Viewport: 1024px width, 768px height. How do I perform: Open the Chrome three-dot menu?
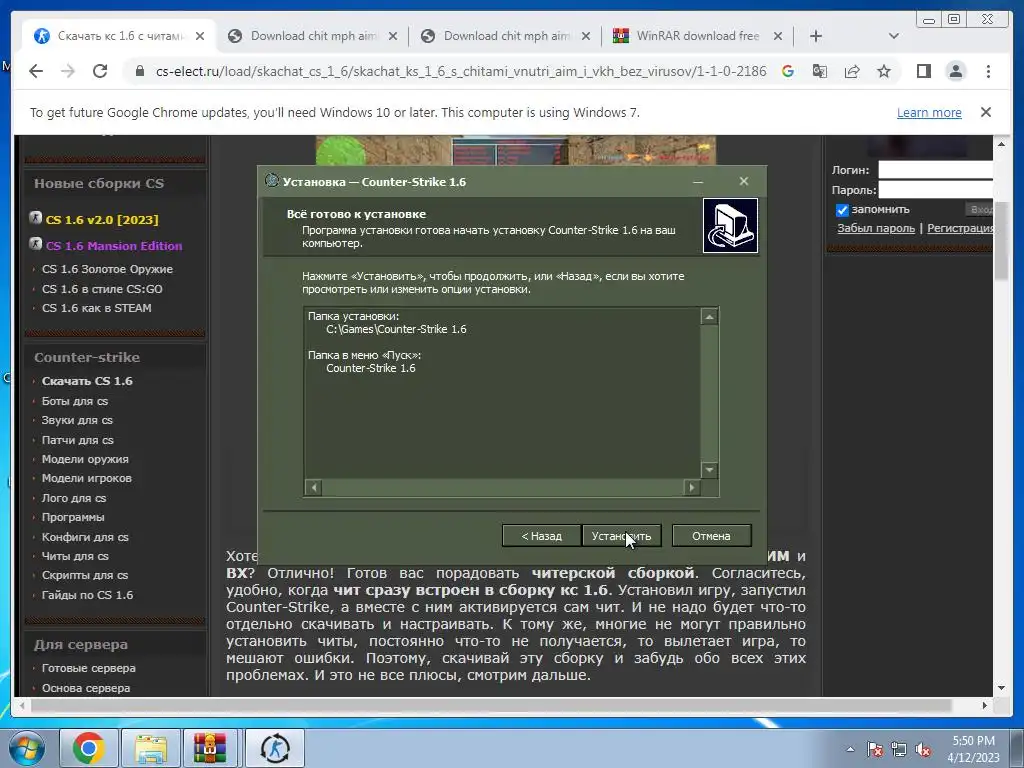988,71
